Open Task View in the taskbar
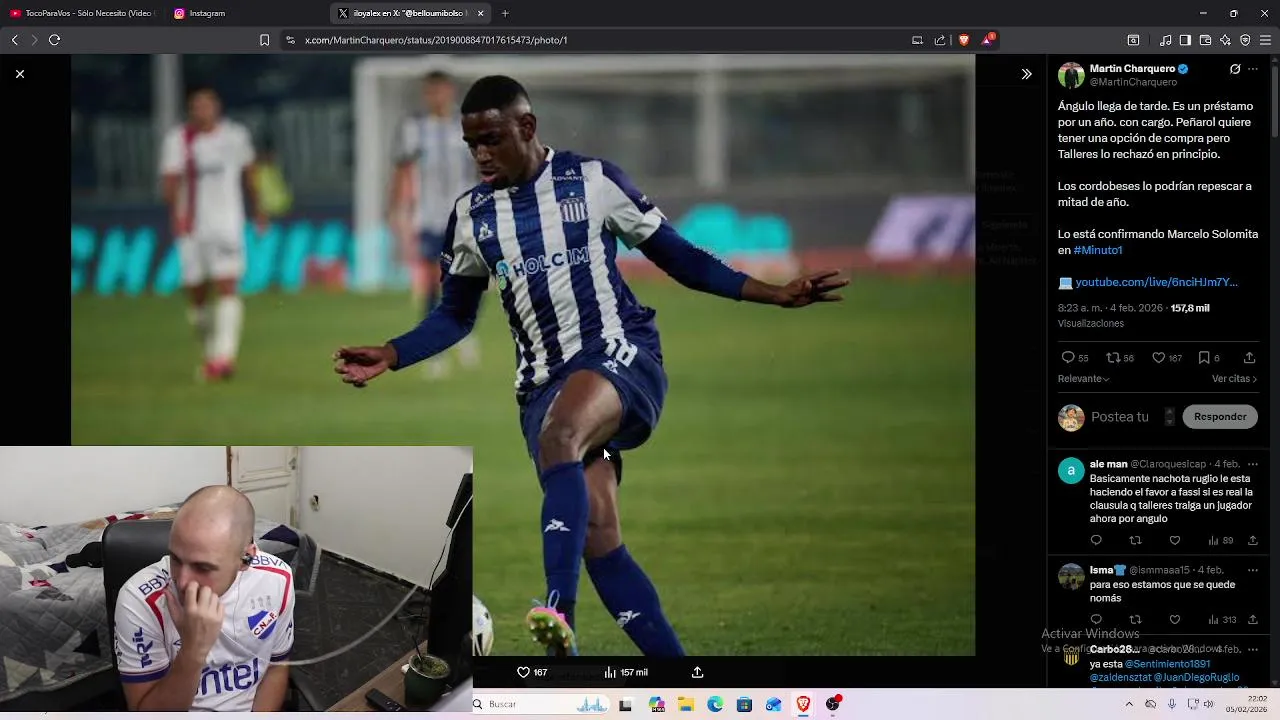Image resolution: width=1280 pixels, height=720 pixels. 625,705
